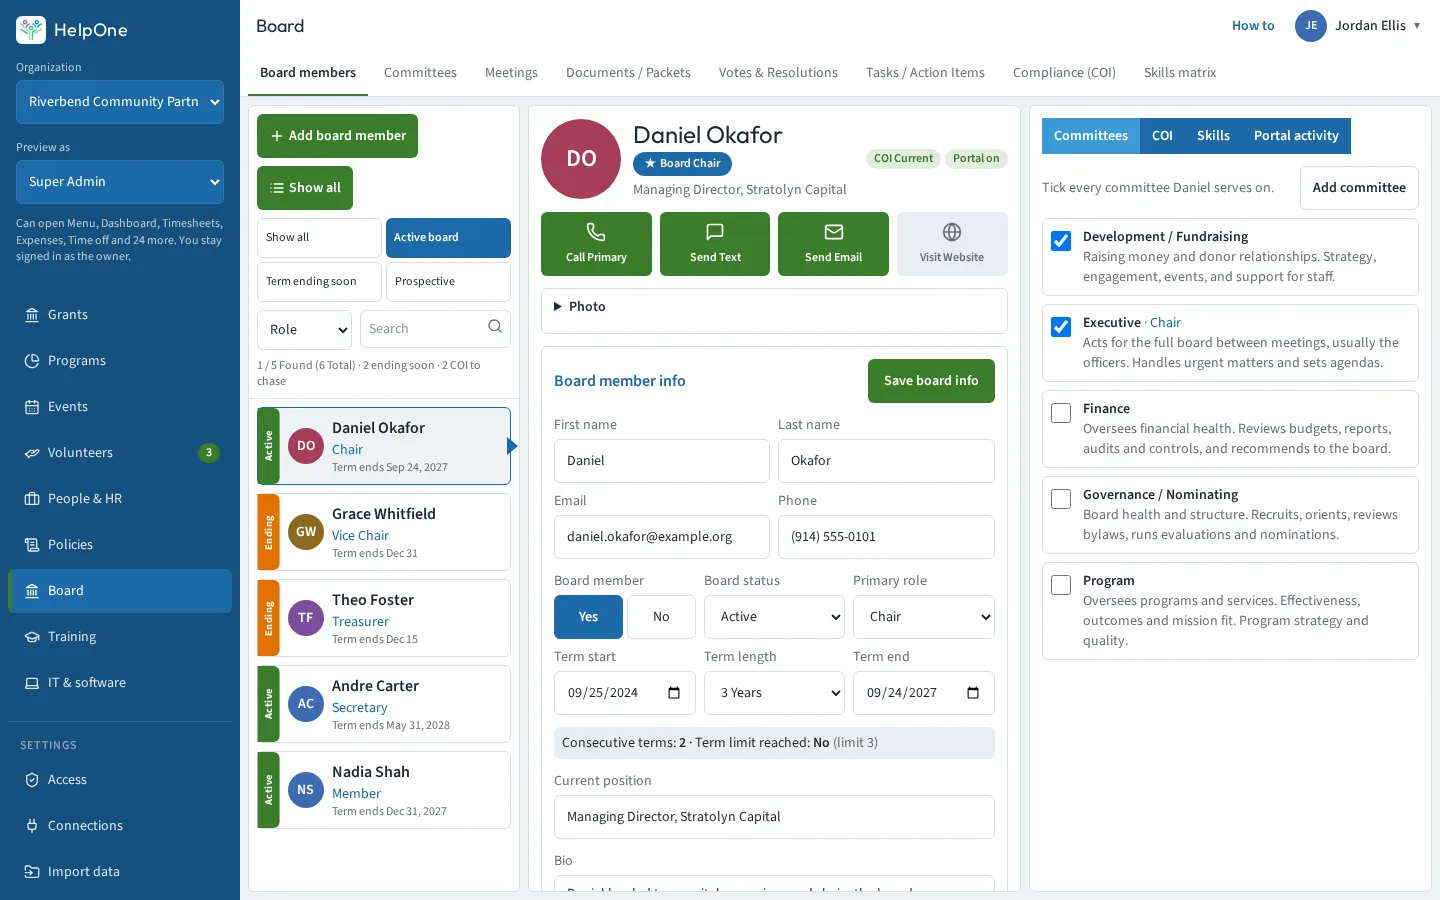
Task: Open People & HR briefcase icon
Action: click(x=32, y=499)
